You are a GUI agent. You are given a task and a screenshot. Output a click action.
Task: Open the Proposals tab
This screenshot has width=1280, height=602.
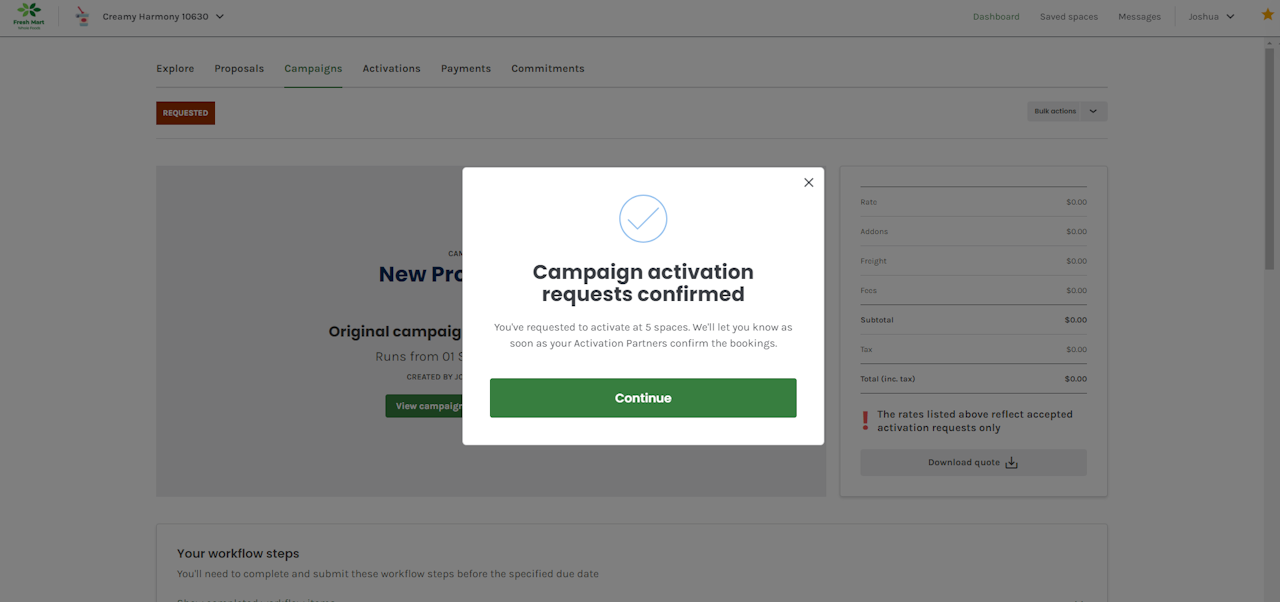pyautogui.click(x=239, y=69)
